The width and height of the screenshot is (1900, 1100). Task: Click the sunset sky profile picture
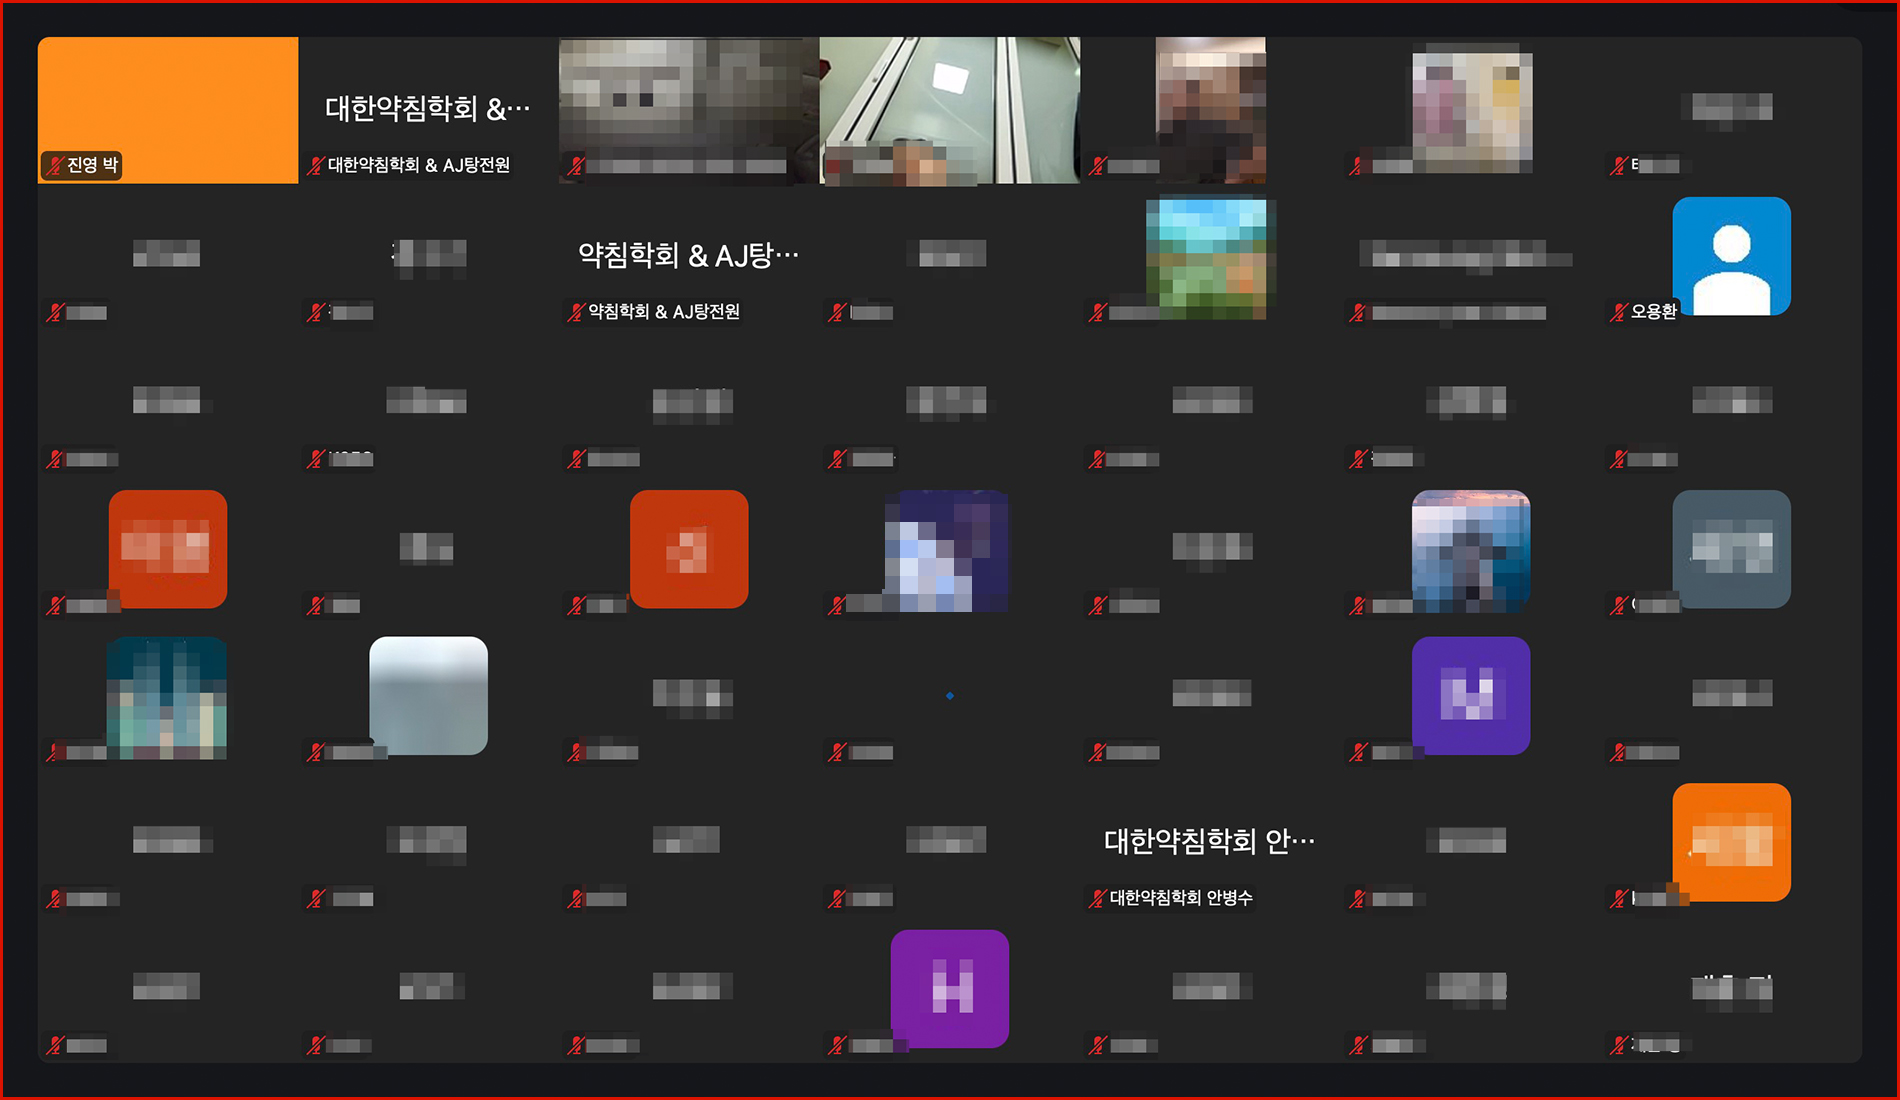pos(1470,550)
